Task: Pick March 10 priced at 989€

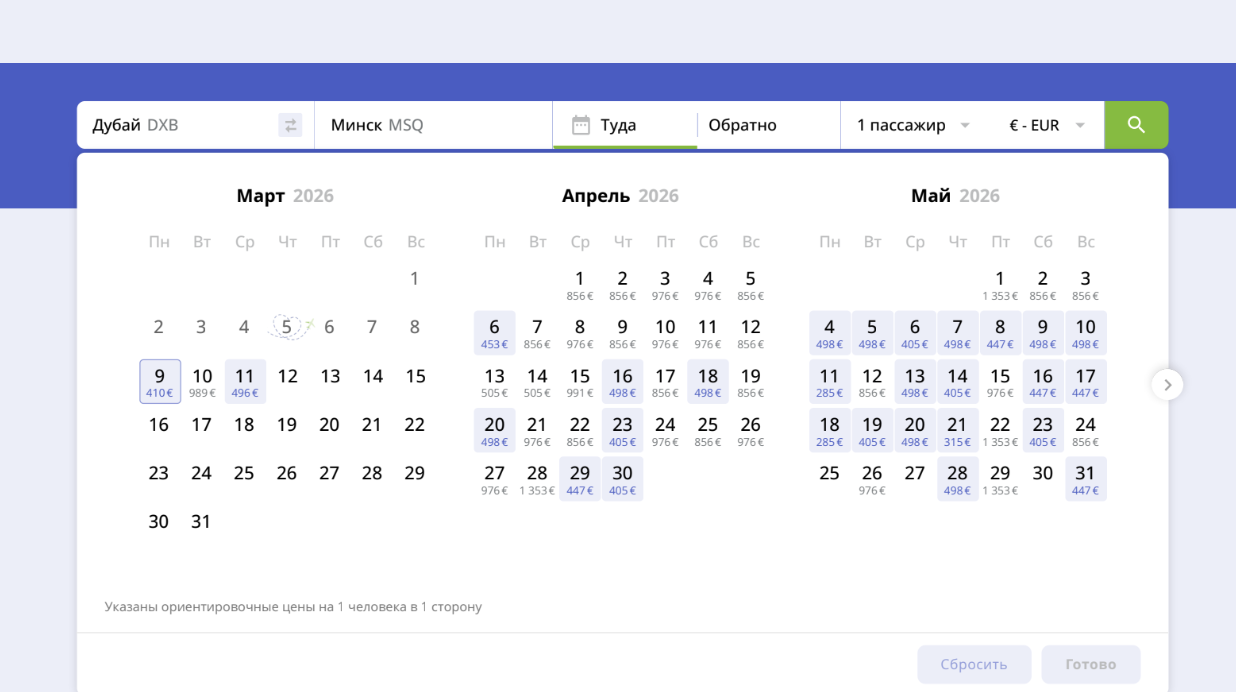Action: (202, 381)
